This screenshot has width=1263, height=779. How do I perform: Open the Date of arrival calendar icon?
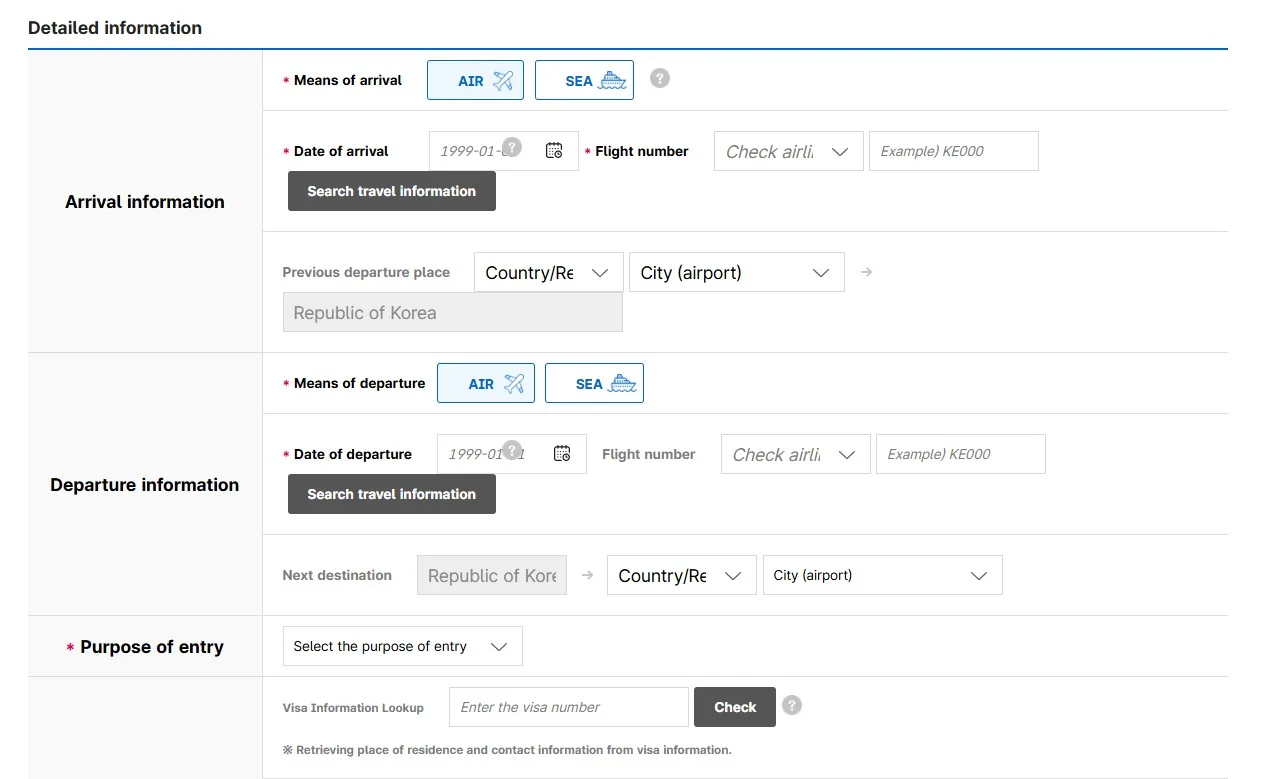pyautogui.click(x=554, y=151)
